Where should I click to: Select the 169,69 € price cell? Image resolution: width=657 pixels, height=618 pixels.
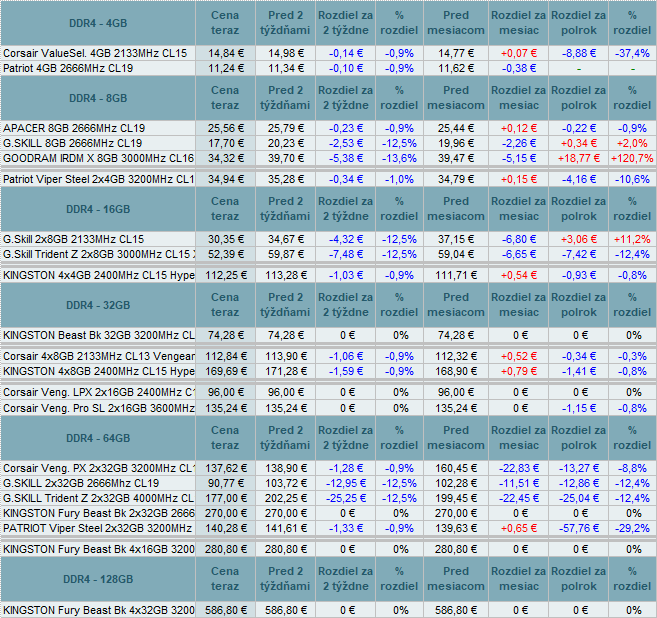pos(225,371)
